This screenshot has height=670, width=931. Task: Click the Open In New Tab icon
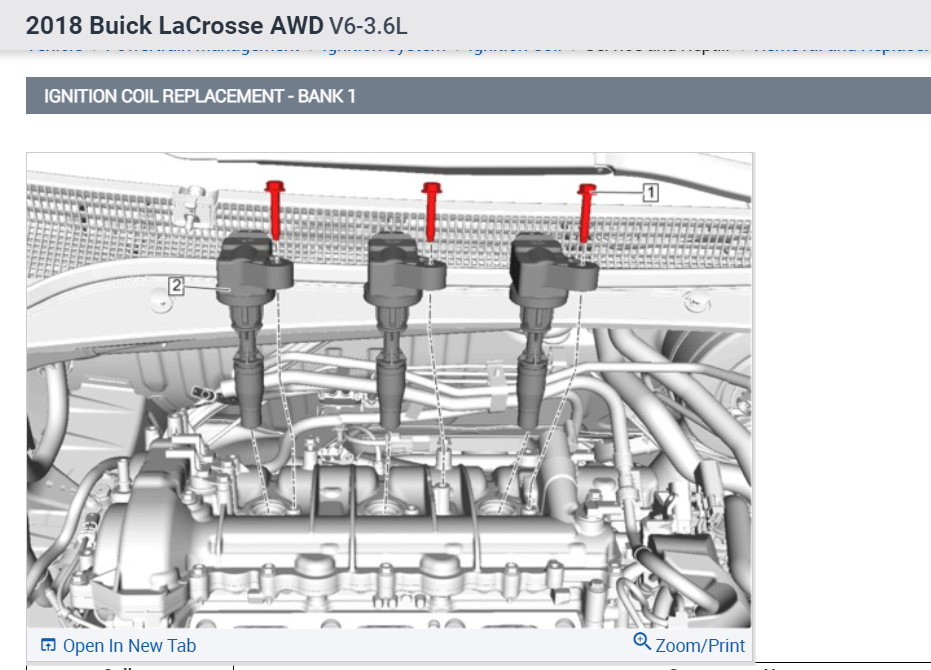[48, 645]
